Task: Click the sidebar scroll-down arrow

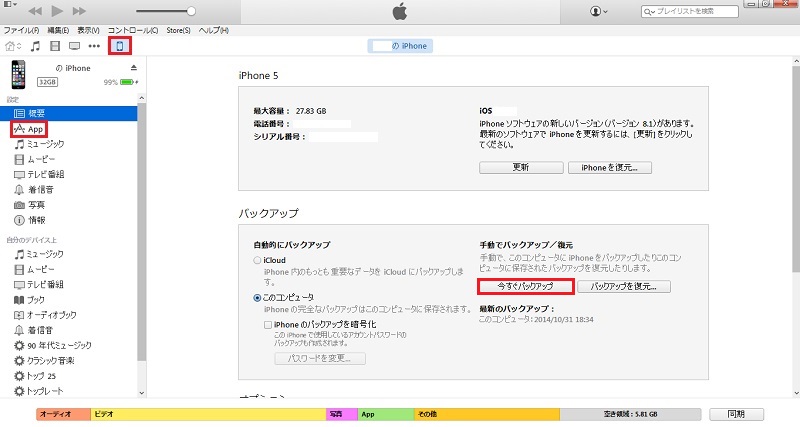Action: 141,393
